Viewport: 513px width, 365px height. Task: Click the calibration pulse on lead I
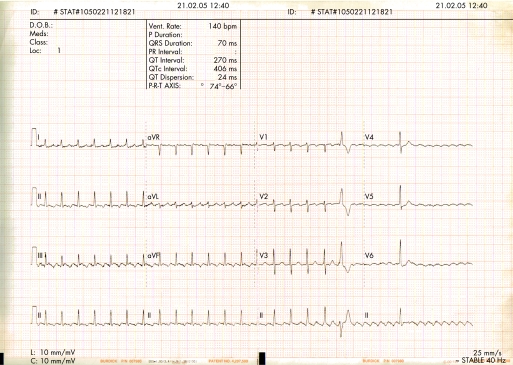(x=34, y=137)
